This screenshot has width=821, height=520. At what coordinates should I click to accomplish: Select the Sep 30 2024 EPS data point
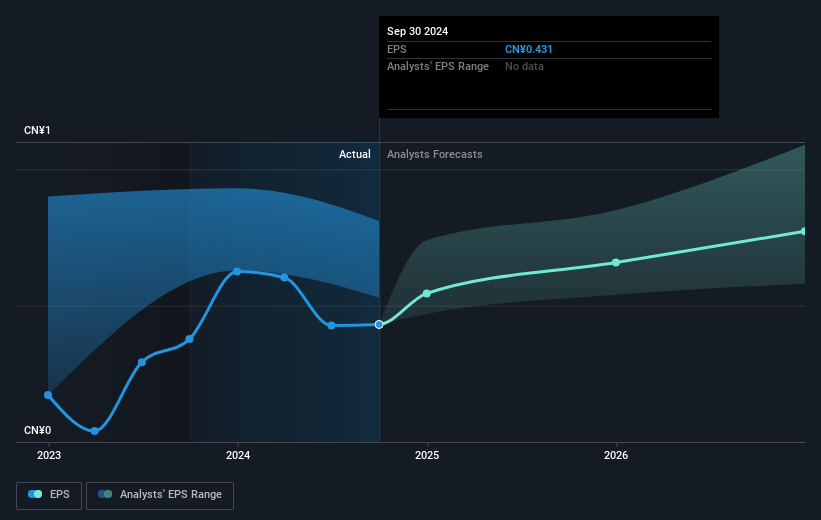pyautogui.click(x=379, y=325)
